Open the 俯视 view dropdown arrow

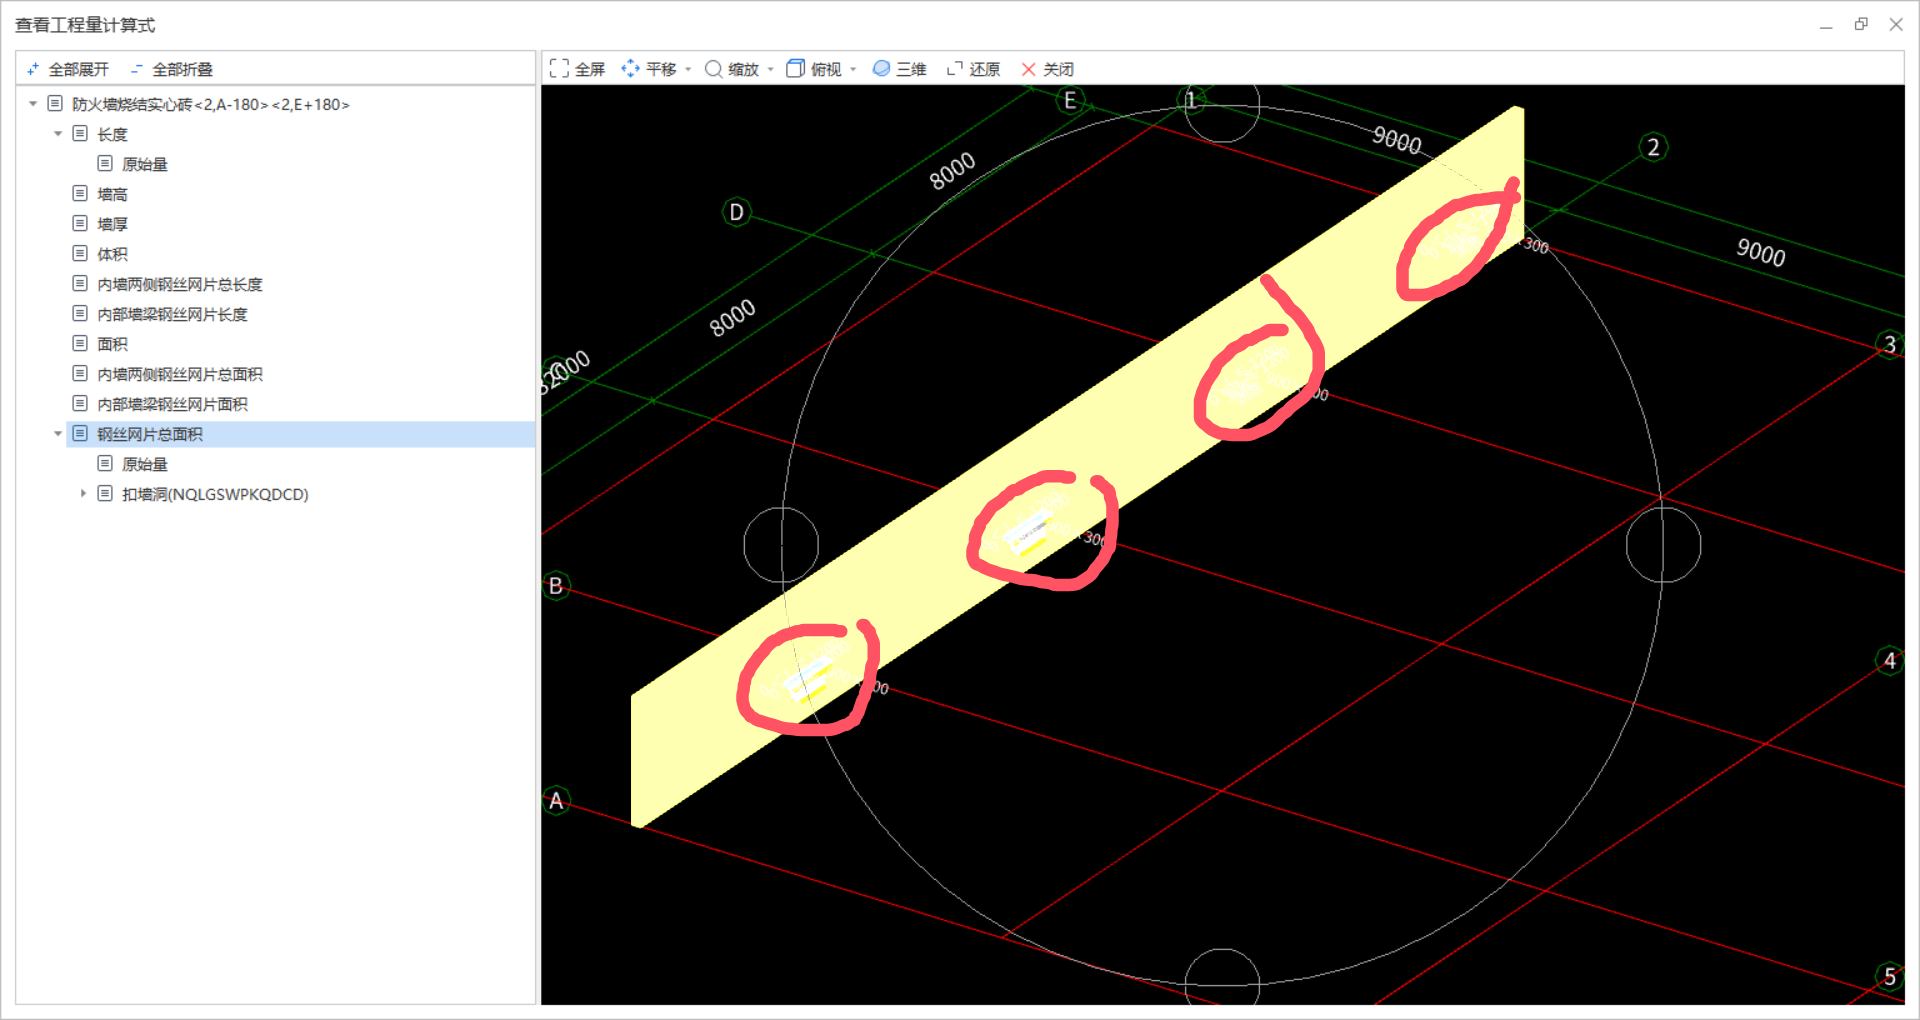tap(852, 69)
